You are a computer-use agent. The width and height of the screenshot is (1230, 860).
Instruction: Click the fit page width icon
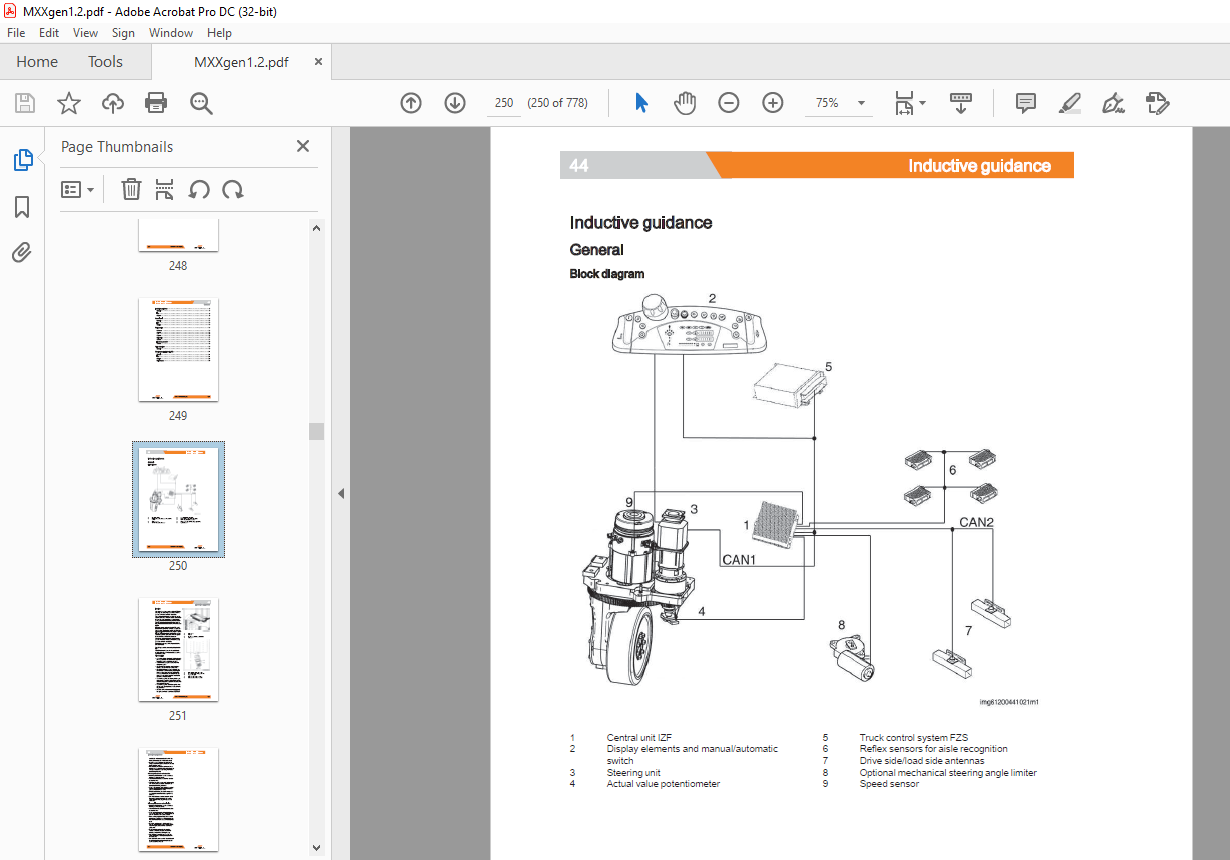904,103
